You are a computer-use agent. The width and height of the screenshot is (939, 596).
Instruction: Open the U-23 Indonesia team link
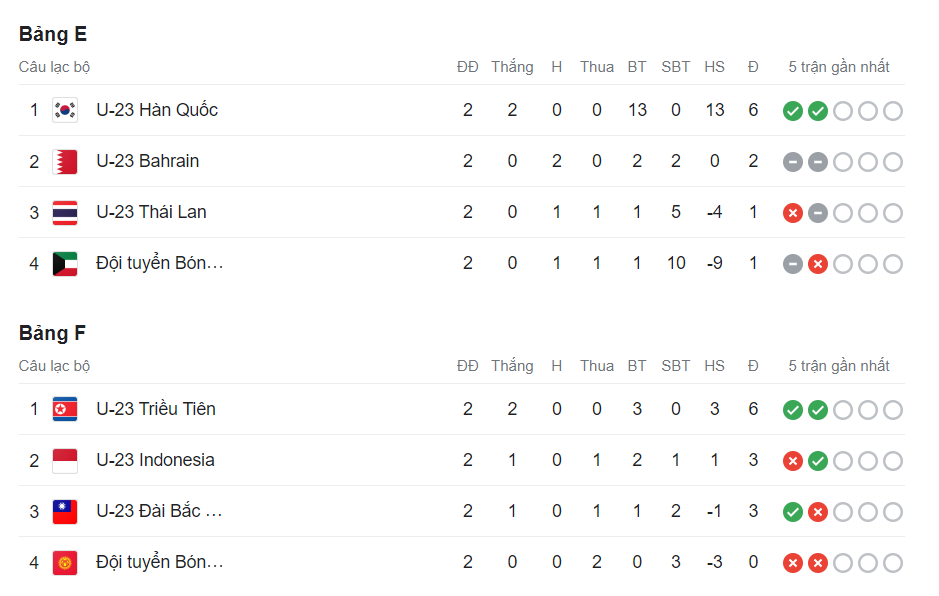155,460
